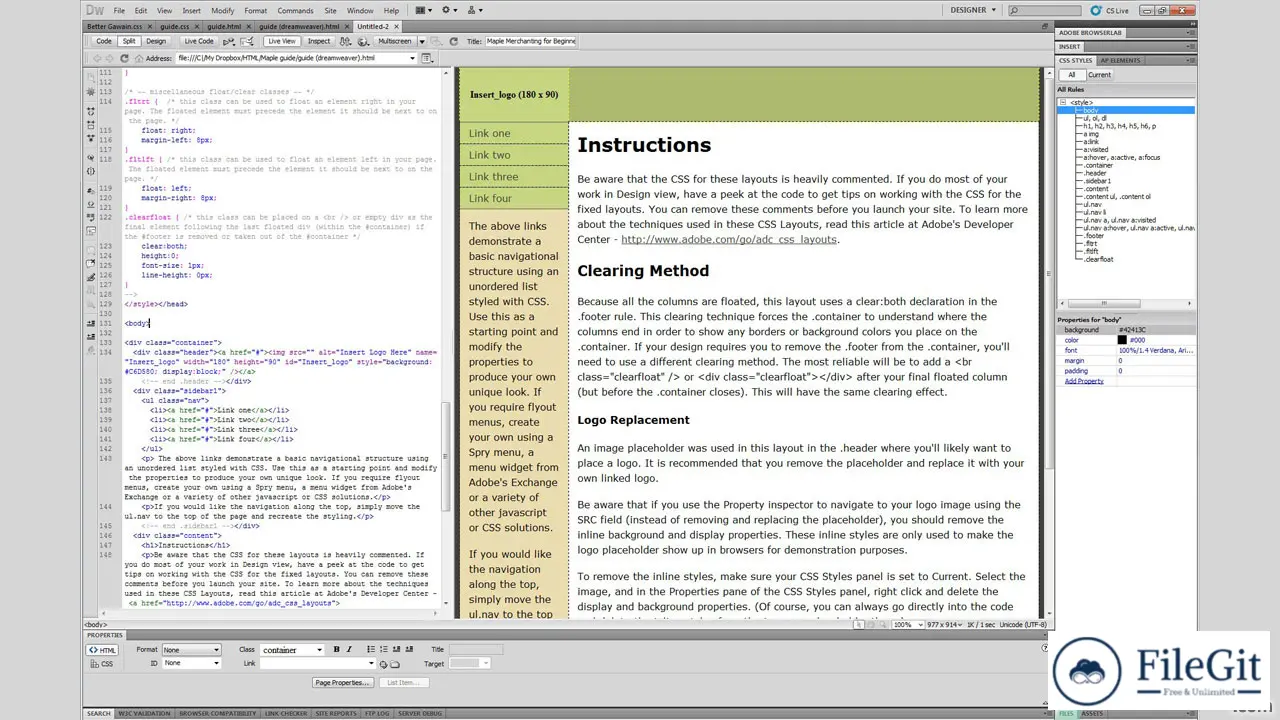The image size is (1280, 720).
Task: Click the Italic icon in Properties
Action: (349, 649)
